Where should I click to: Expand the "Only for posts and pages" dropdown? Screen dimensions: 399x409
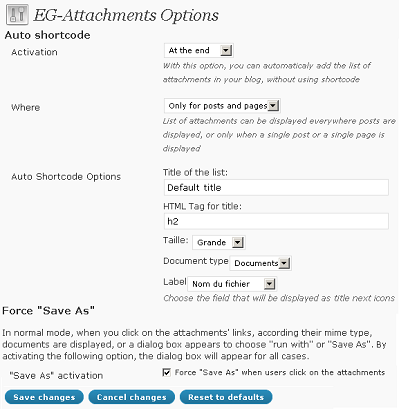click(222, 106)
